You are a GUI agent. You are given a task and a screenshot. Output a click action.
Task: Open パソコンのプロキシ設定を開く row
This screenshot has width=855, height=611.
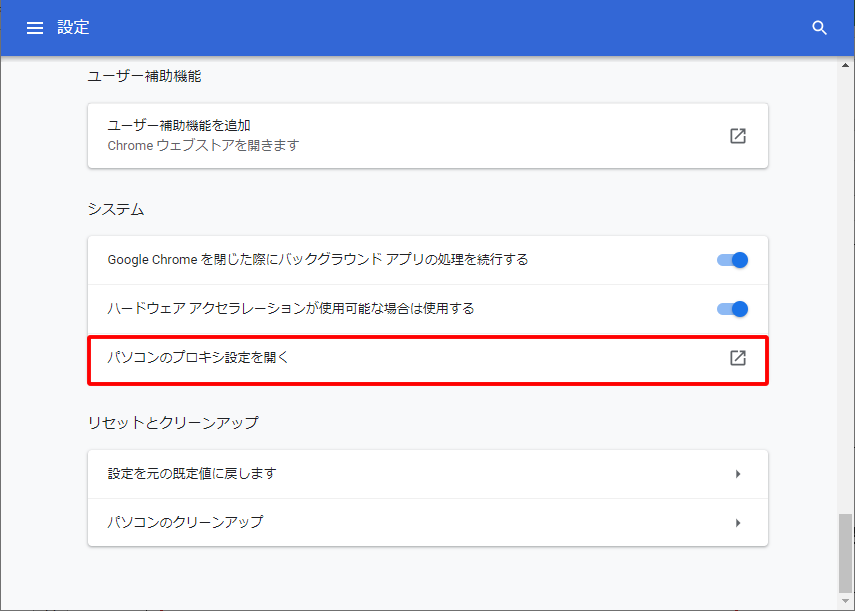[428, 360]
